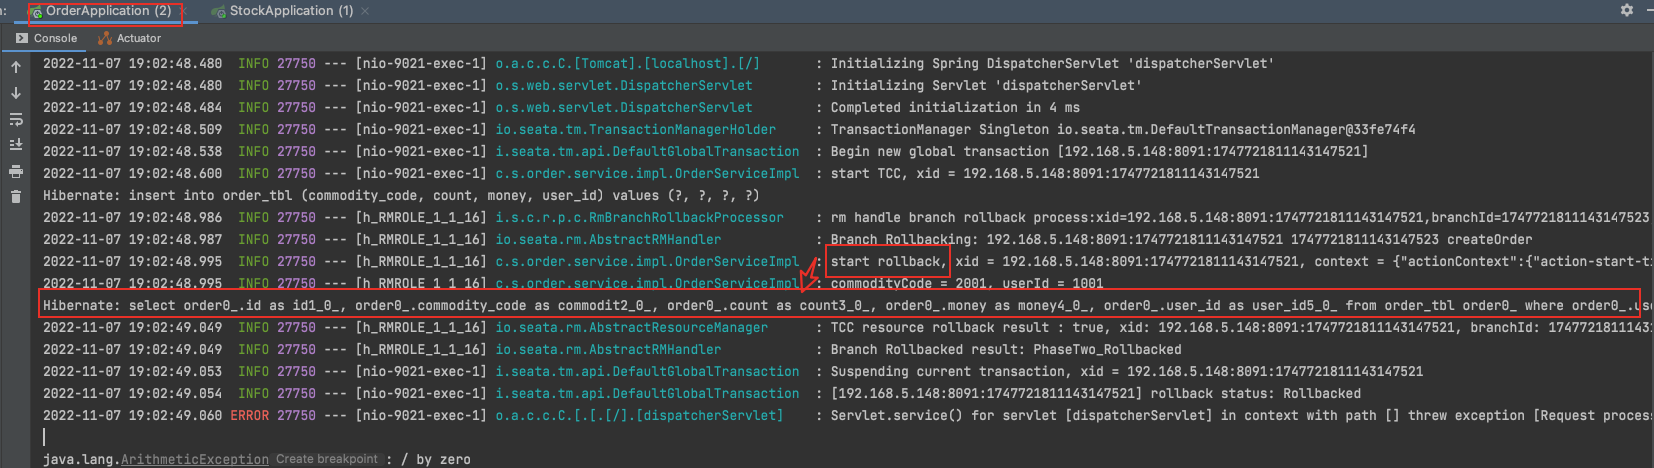Click 'Servlet.service() for servlet' error message
This screenshot has width=1654, height=468.
tap(1240, 415)
